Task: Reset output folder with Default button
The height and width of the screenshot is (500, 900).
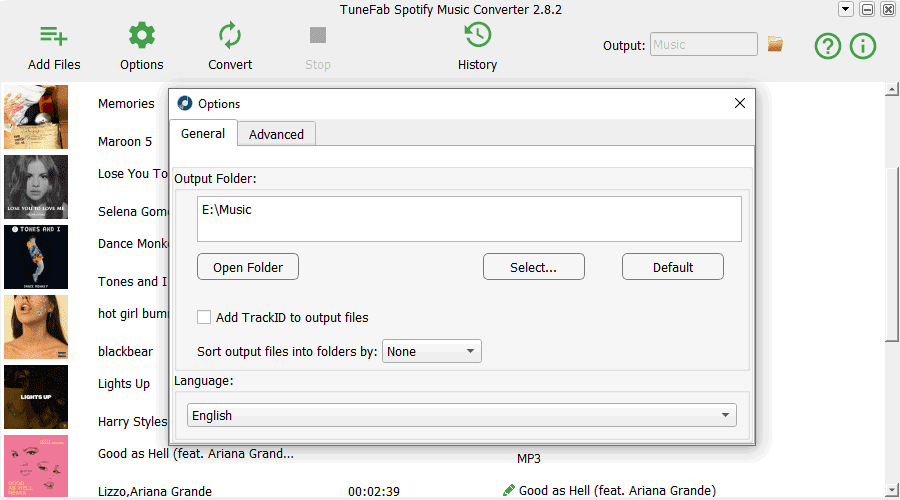Action: 673,267
